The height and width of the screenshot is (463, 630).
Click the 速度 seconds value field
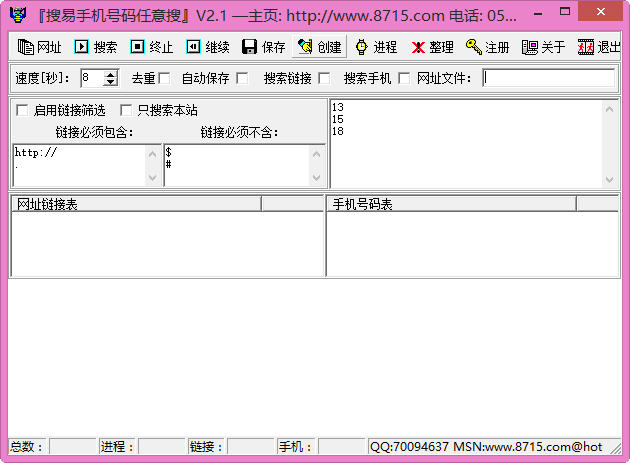92,78
